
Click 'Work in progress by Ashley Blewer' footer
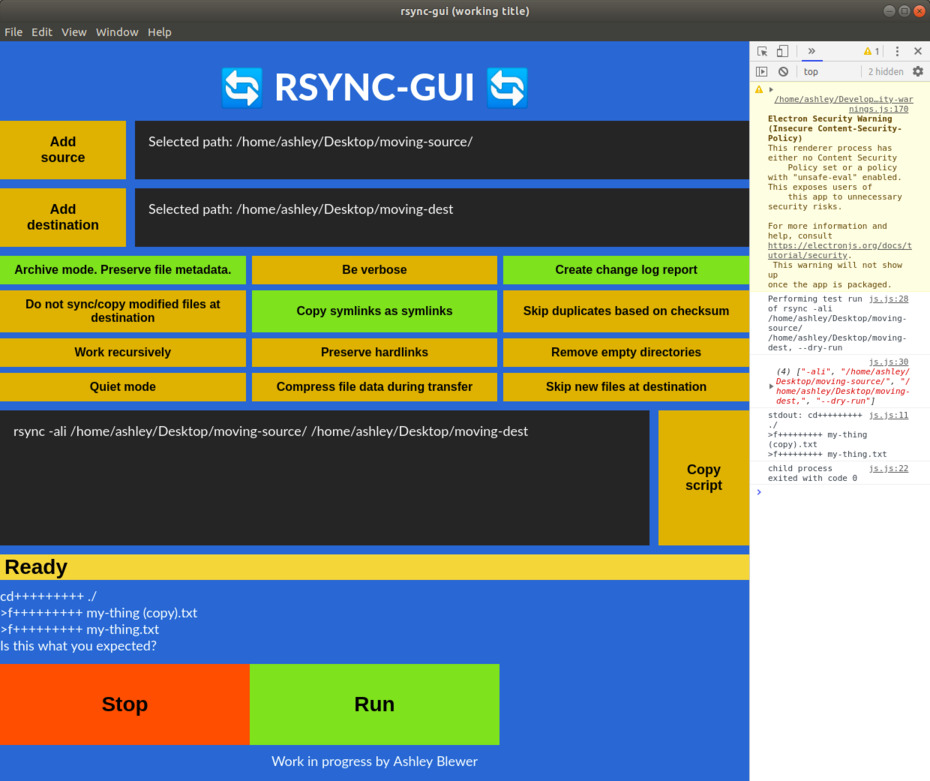(x=374, y=761)
